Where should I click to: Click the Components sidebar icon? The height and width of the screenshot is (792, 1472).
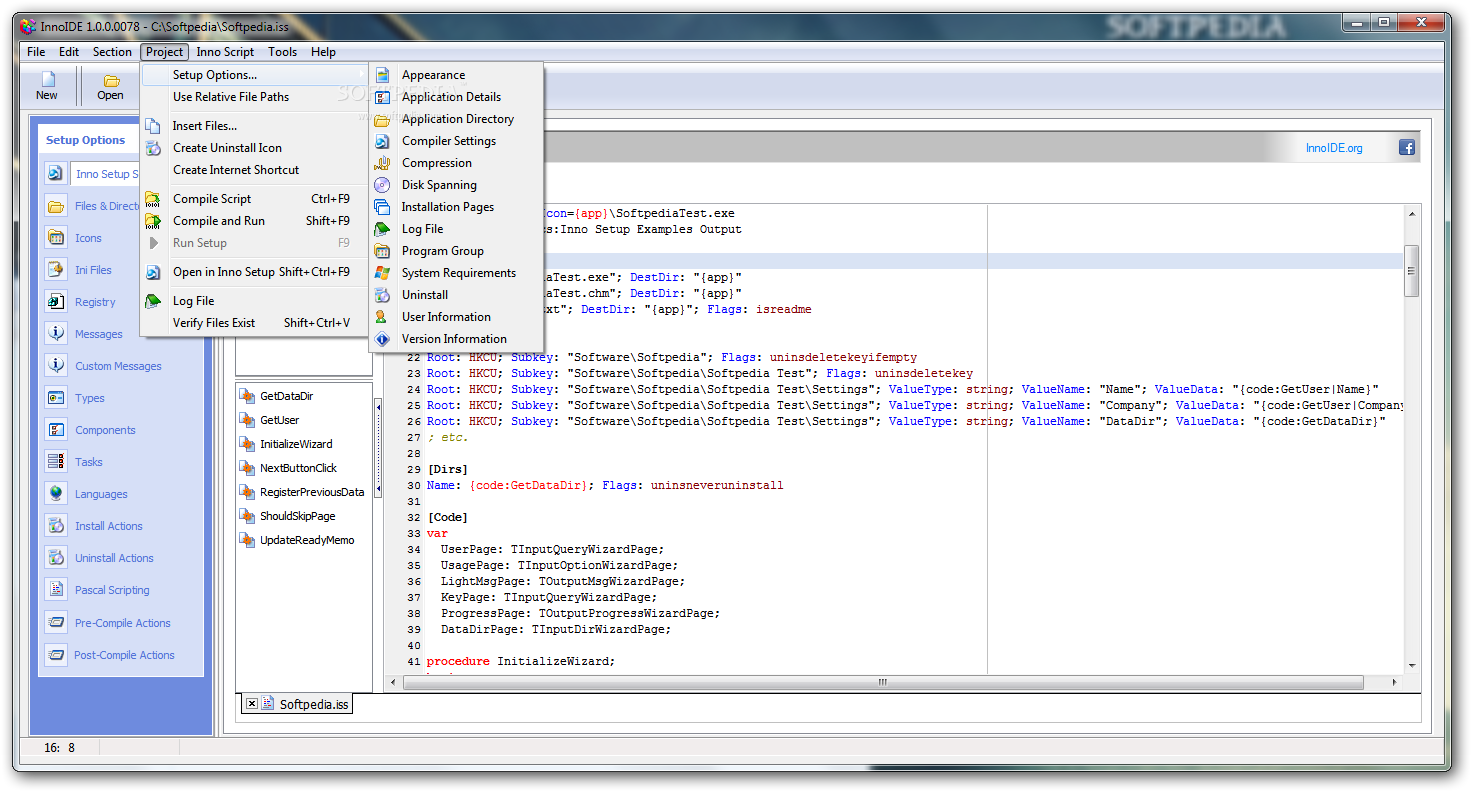(56, 430)
